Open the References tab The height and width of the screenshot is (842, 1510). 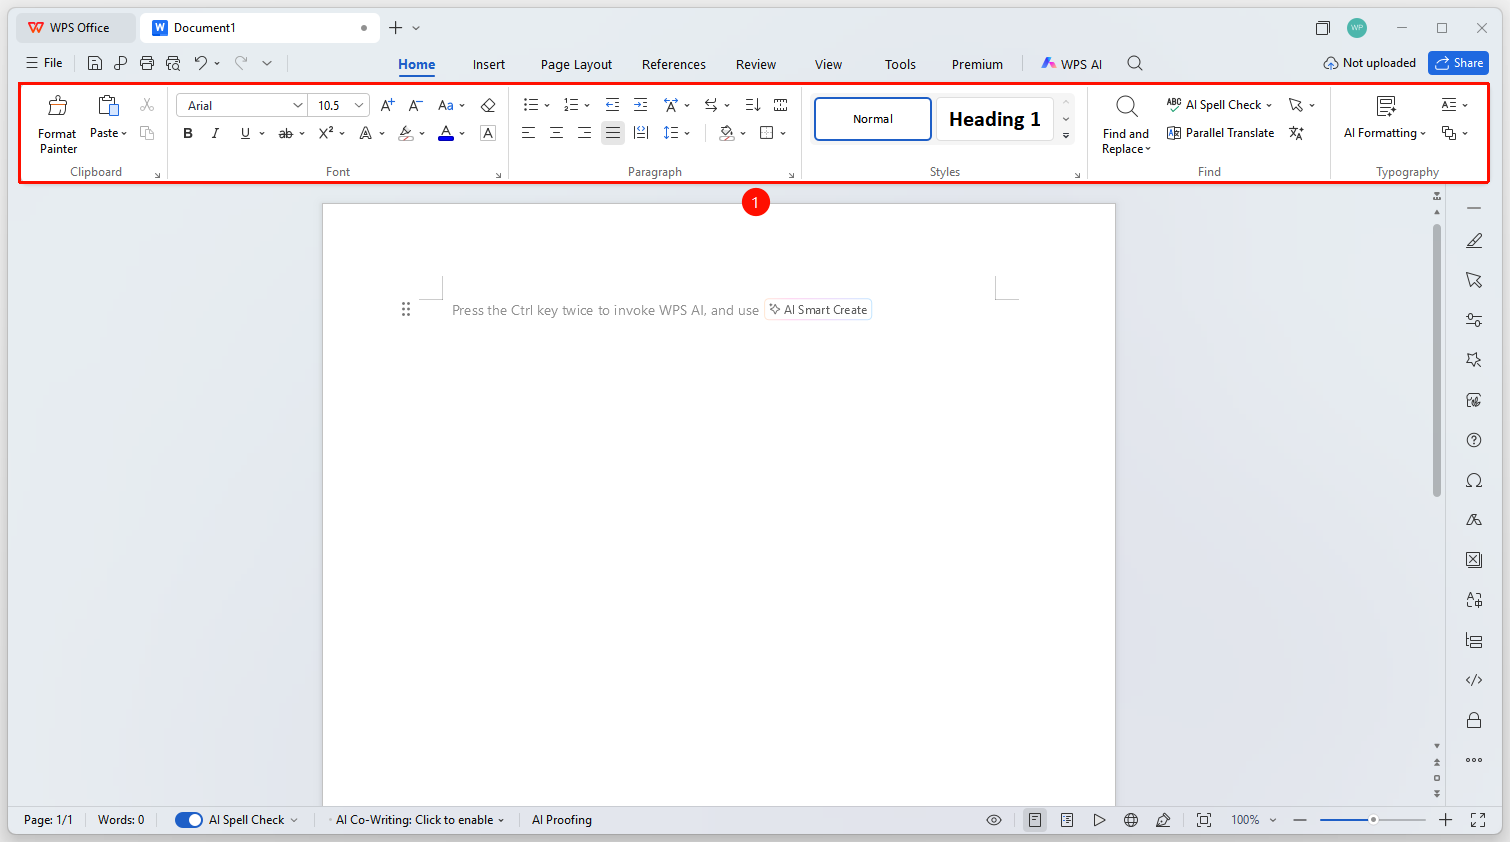click(674, 64)
